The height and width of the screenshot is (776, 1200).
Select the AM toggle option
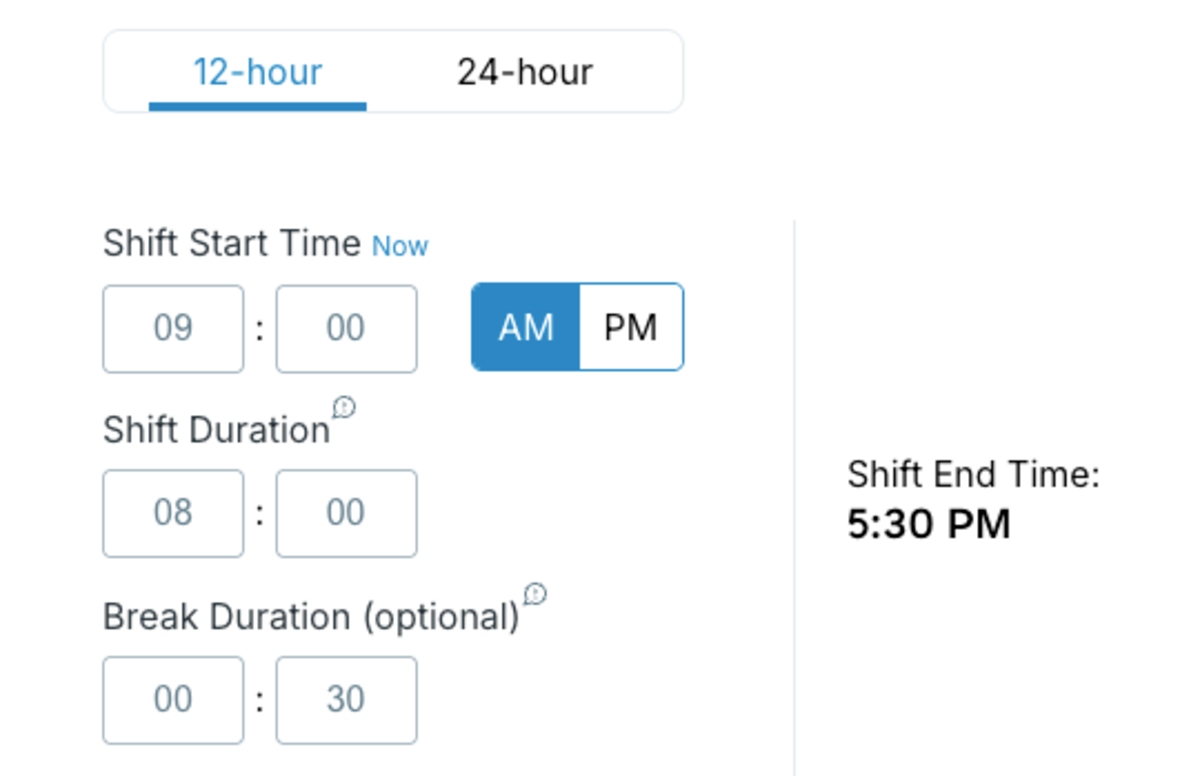527,327
